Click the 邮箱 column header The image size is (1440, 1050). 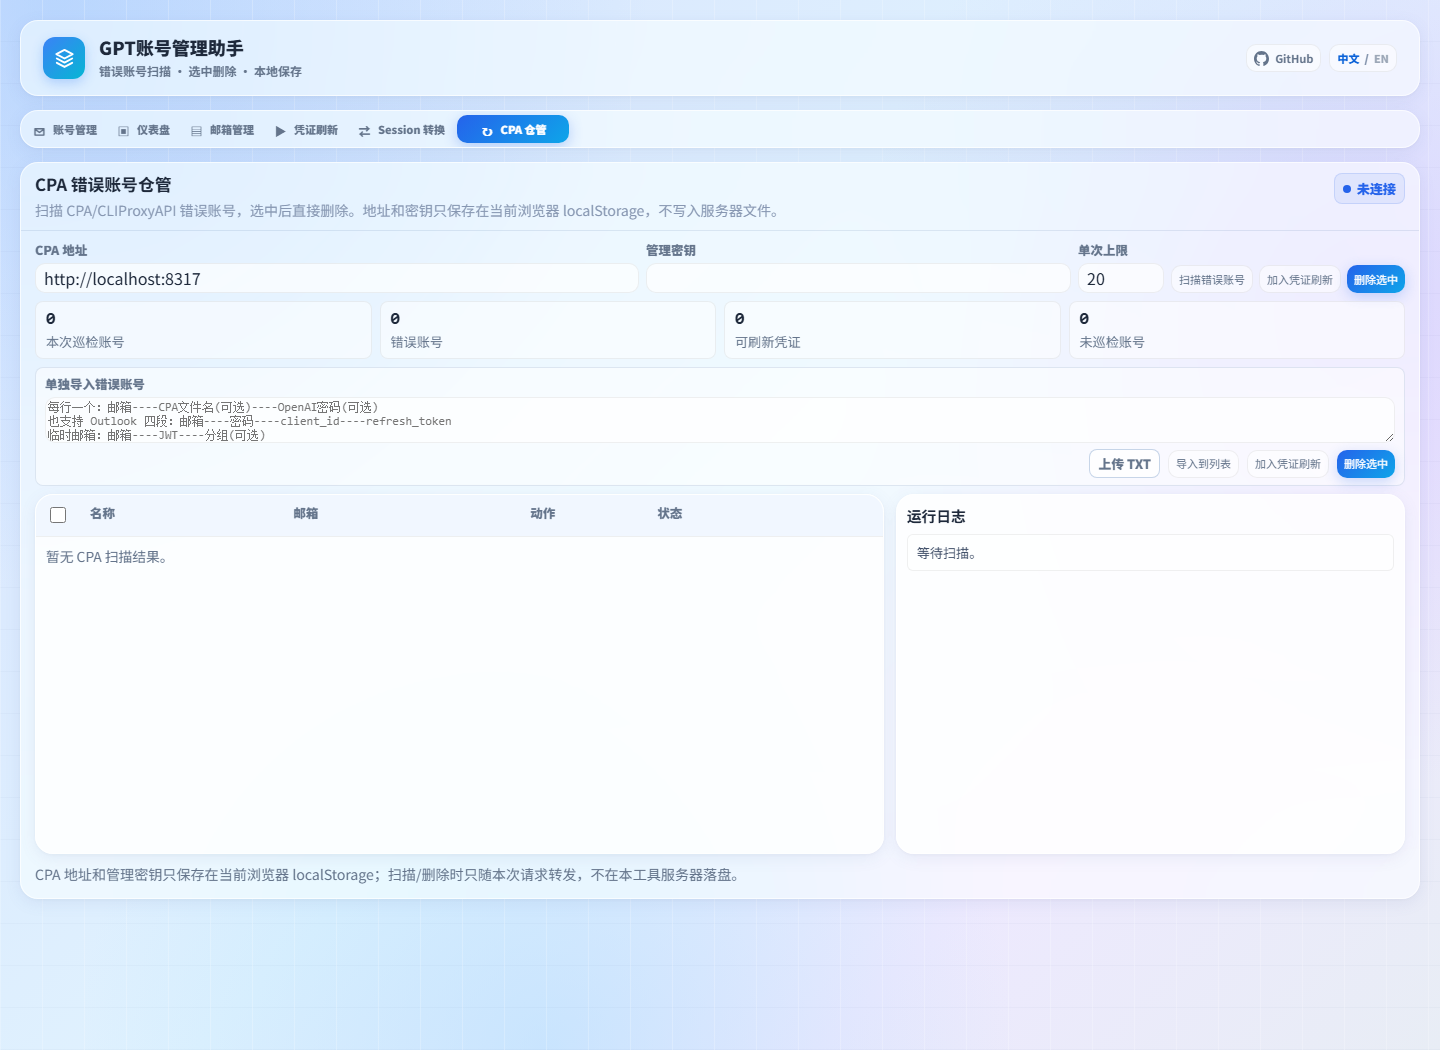click(306, 513)
